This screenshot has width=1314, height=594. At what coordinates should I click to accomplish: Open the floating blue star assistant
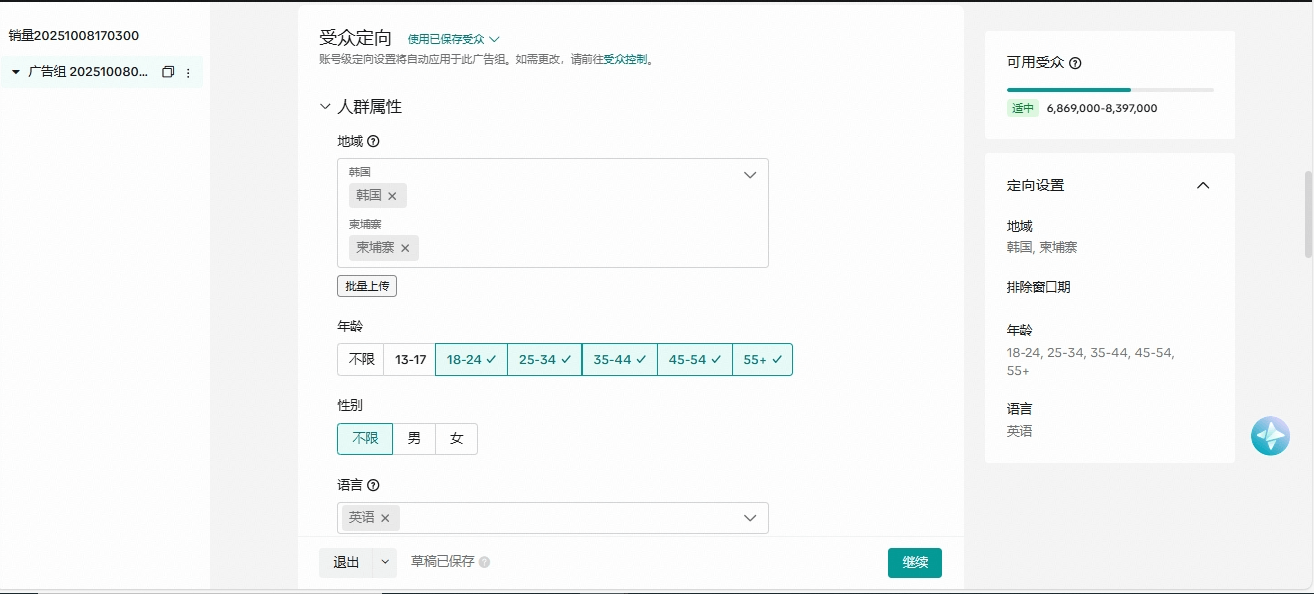coord(1270,436)
